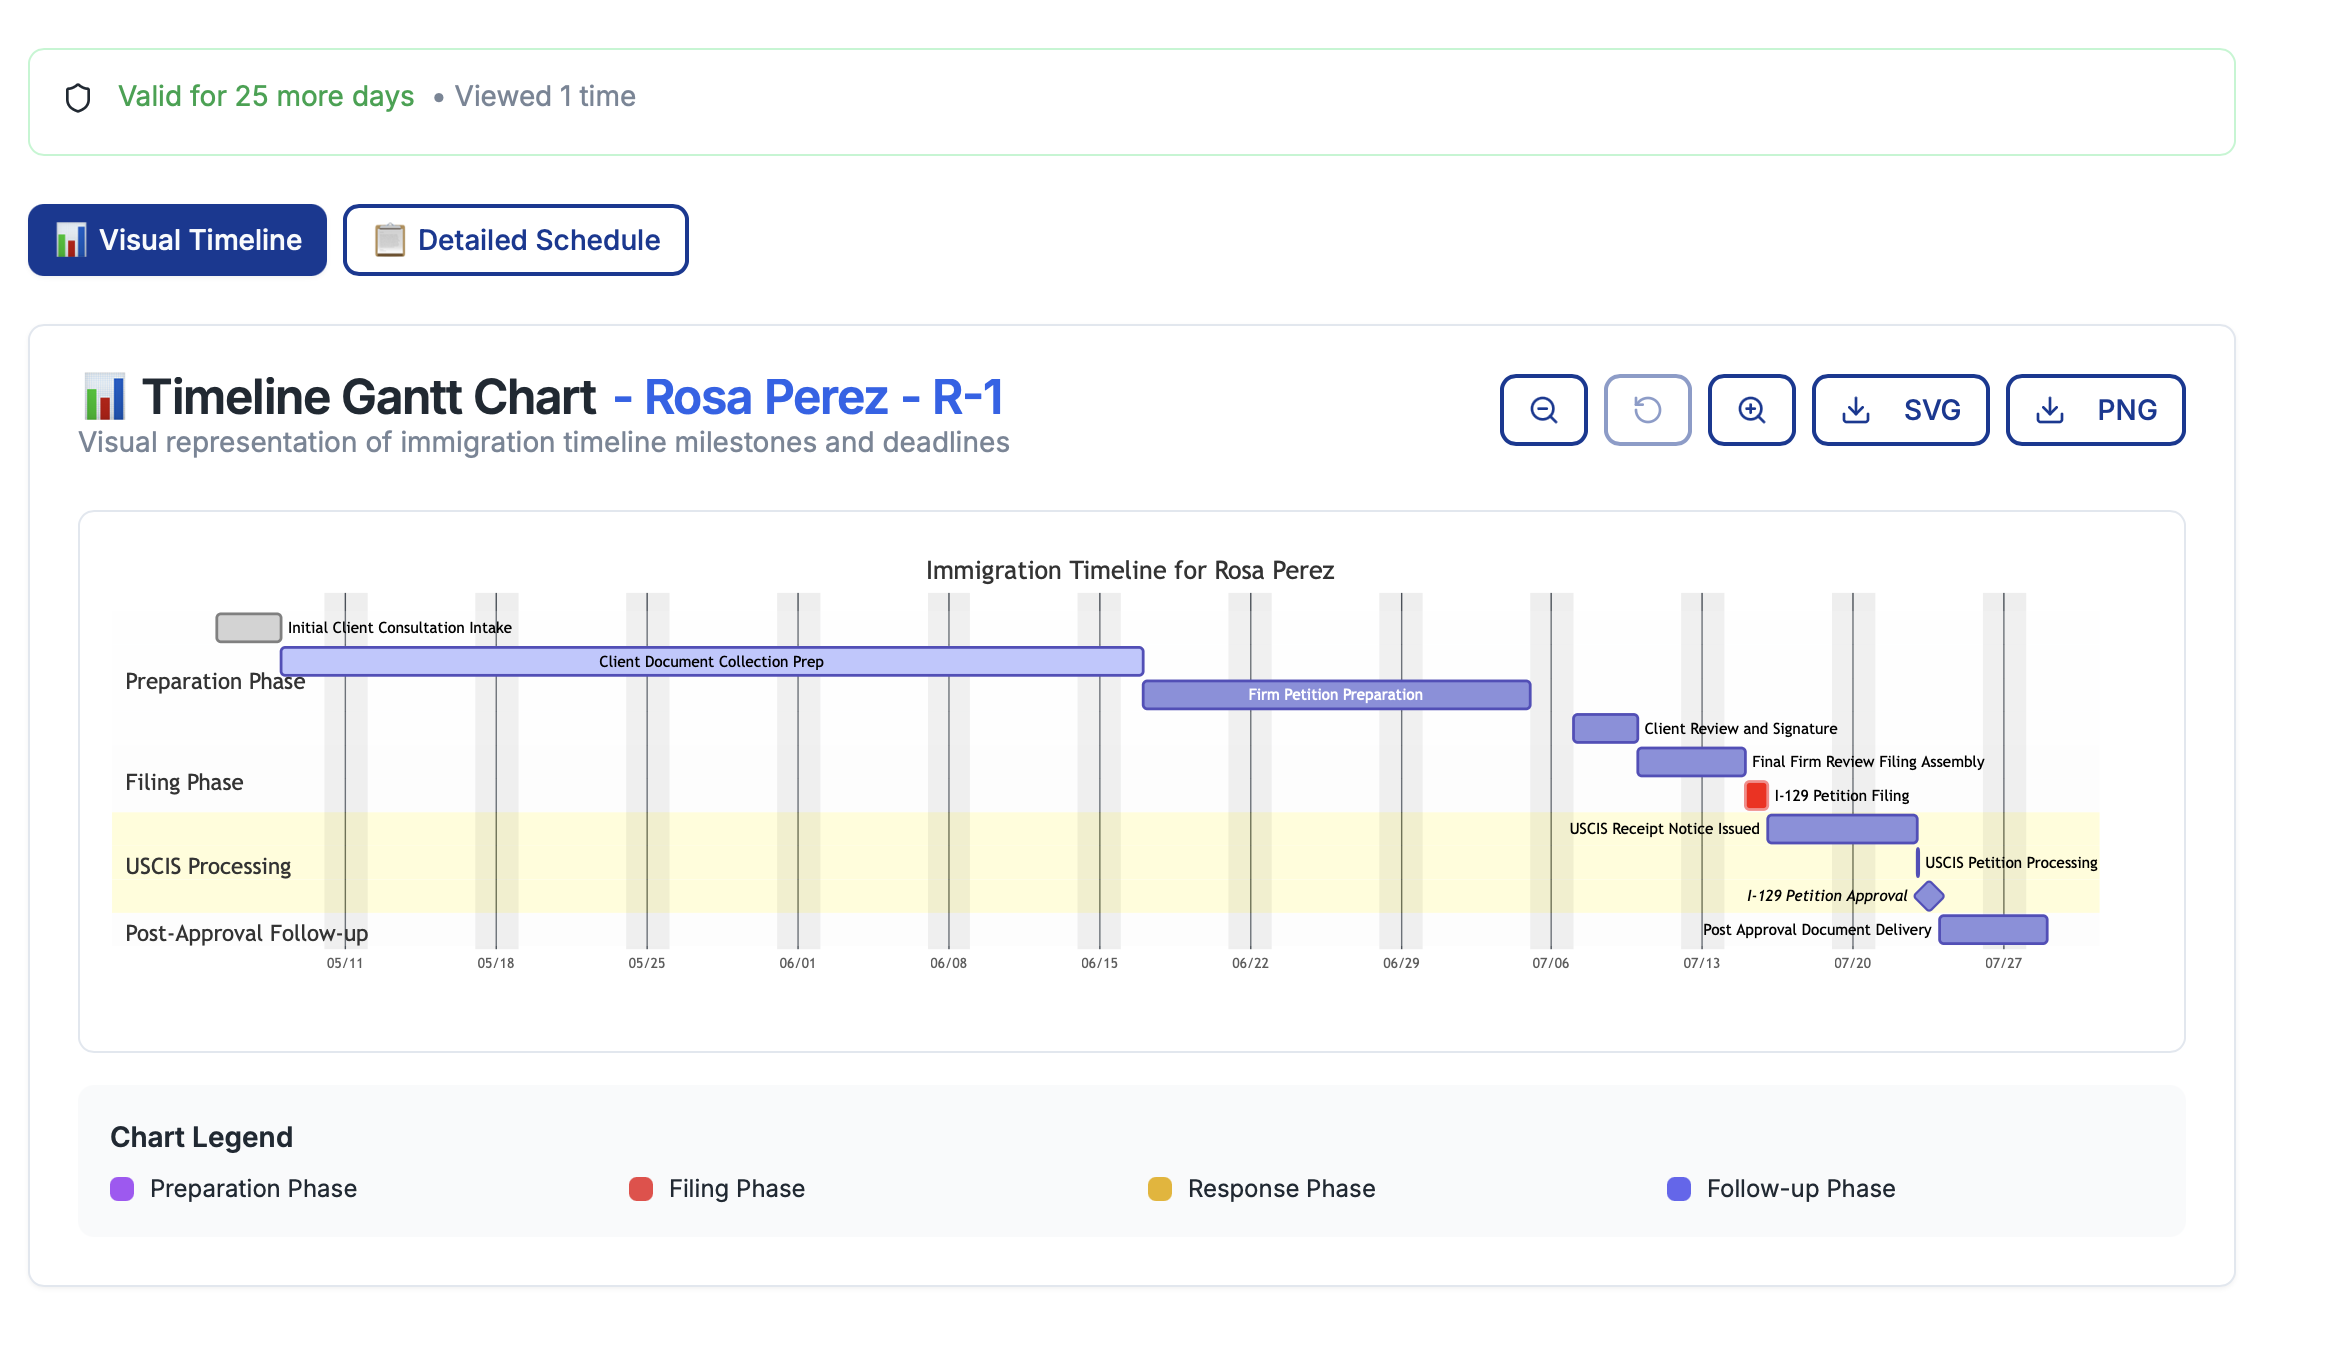Select the red I-129 Petition Filing marker
Image resolution: width=2328 pixels, height=1348 pixels.
[x=1755, y=796]
